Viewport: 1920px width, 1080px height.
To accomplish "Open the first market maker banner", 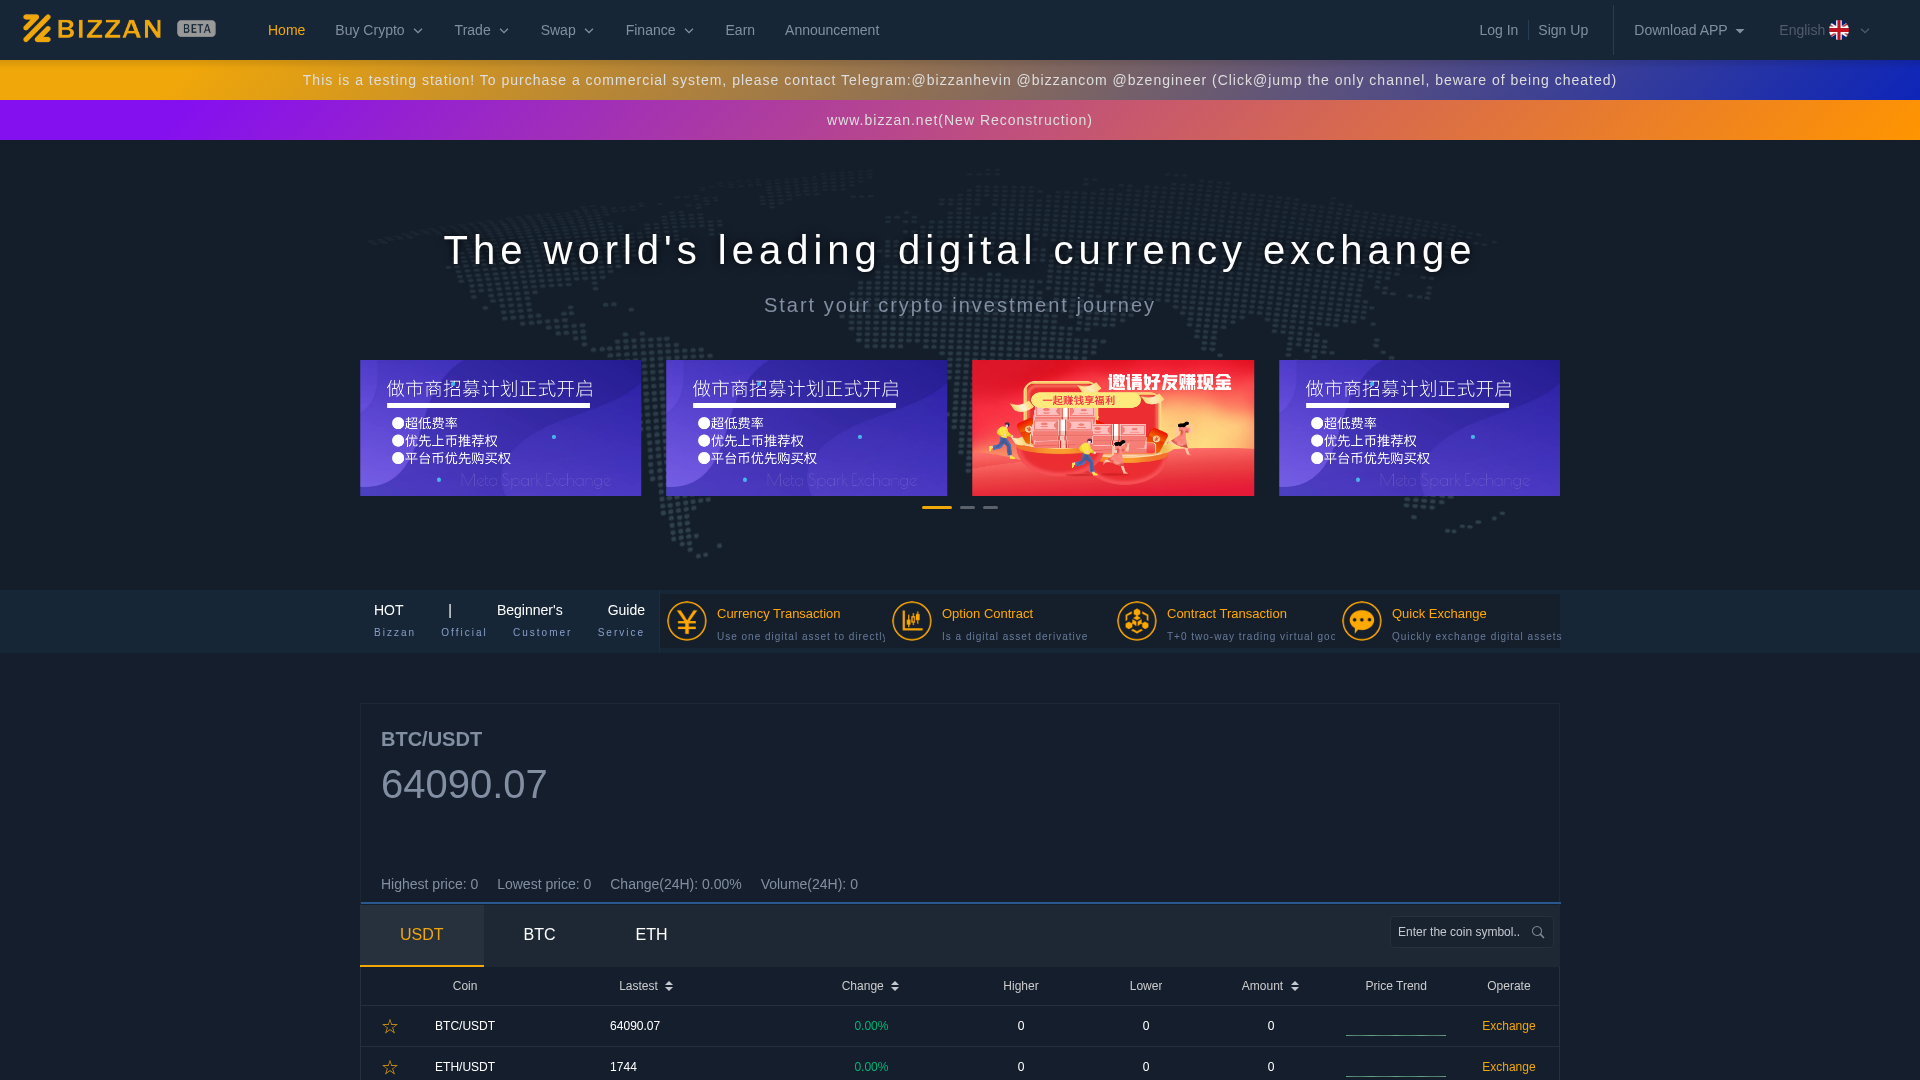I will click(x=500, y=428).
